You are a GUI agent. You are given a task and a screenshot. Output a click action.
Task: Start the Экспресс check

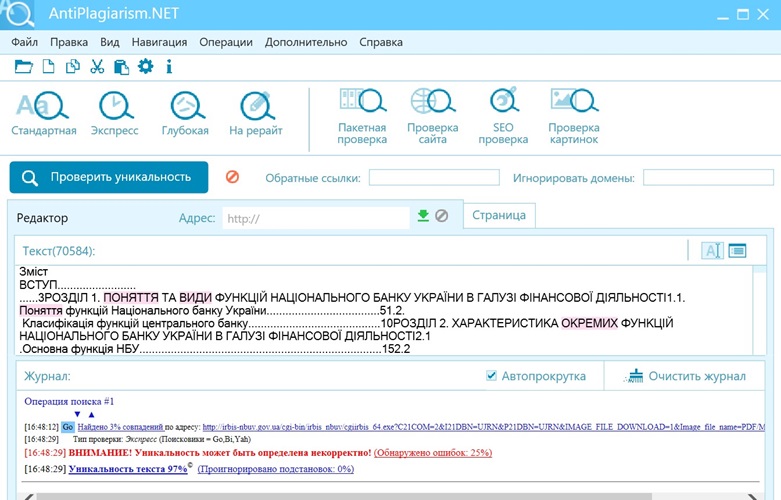(115, 113)
